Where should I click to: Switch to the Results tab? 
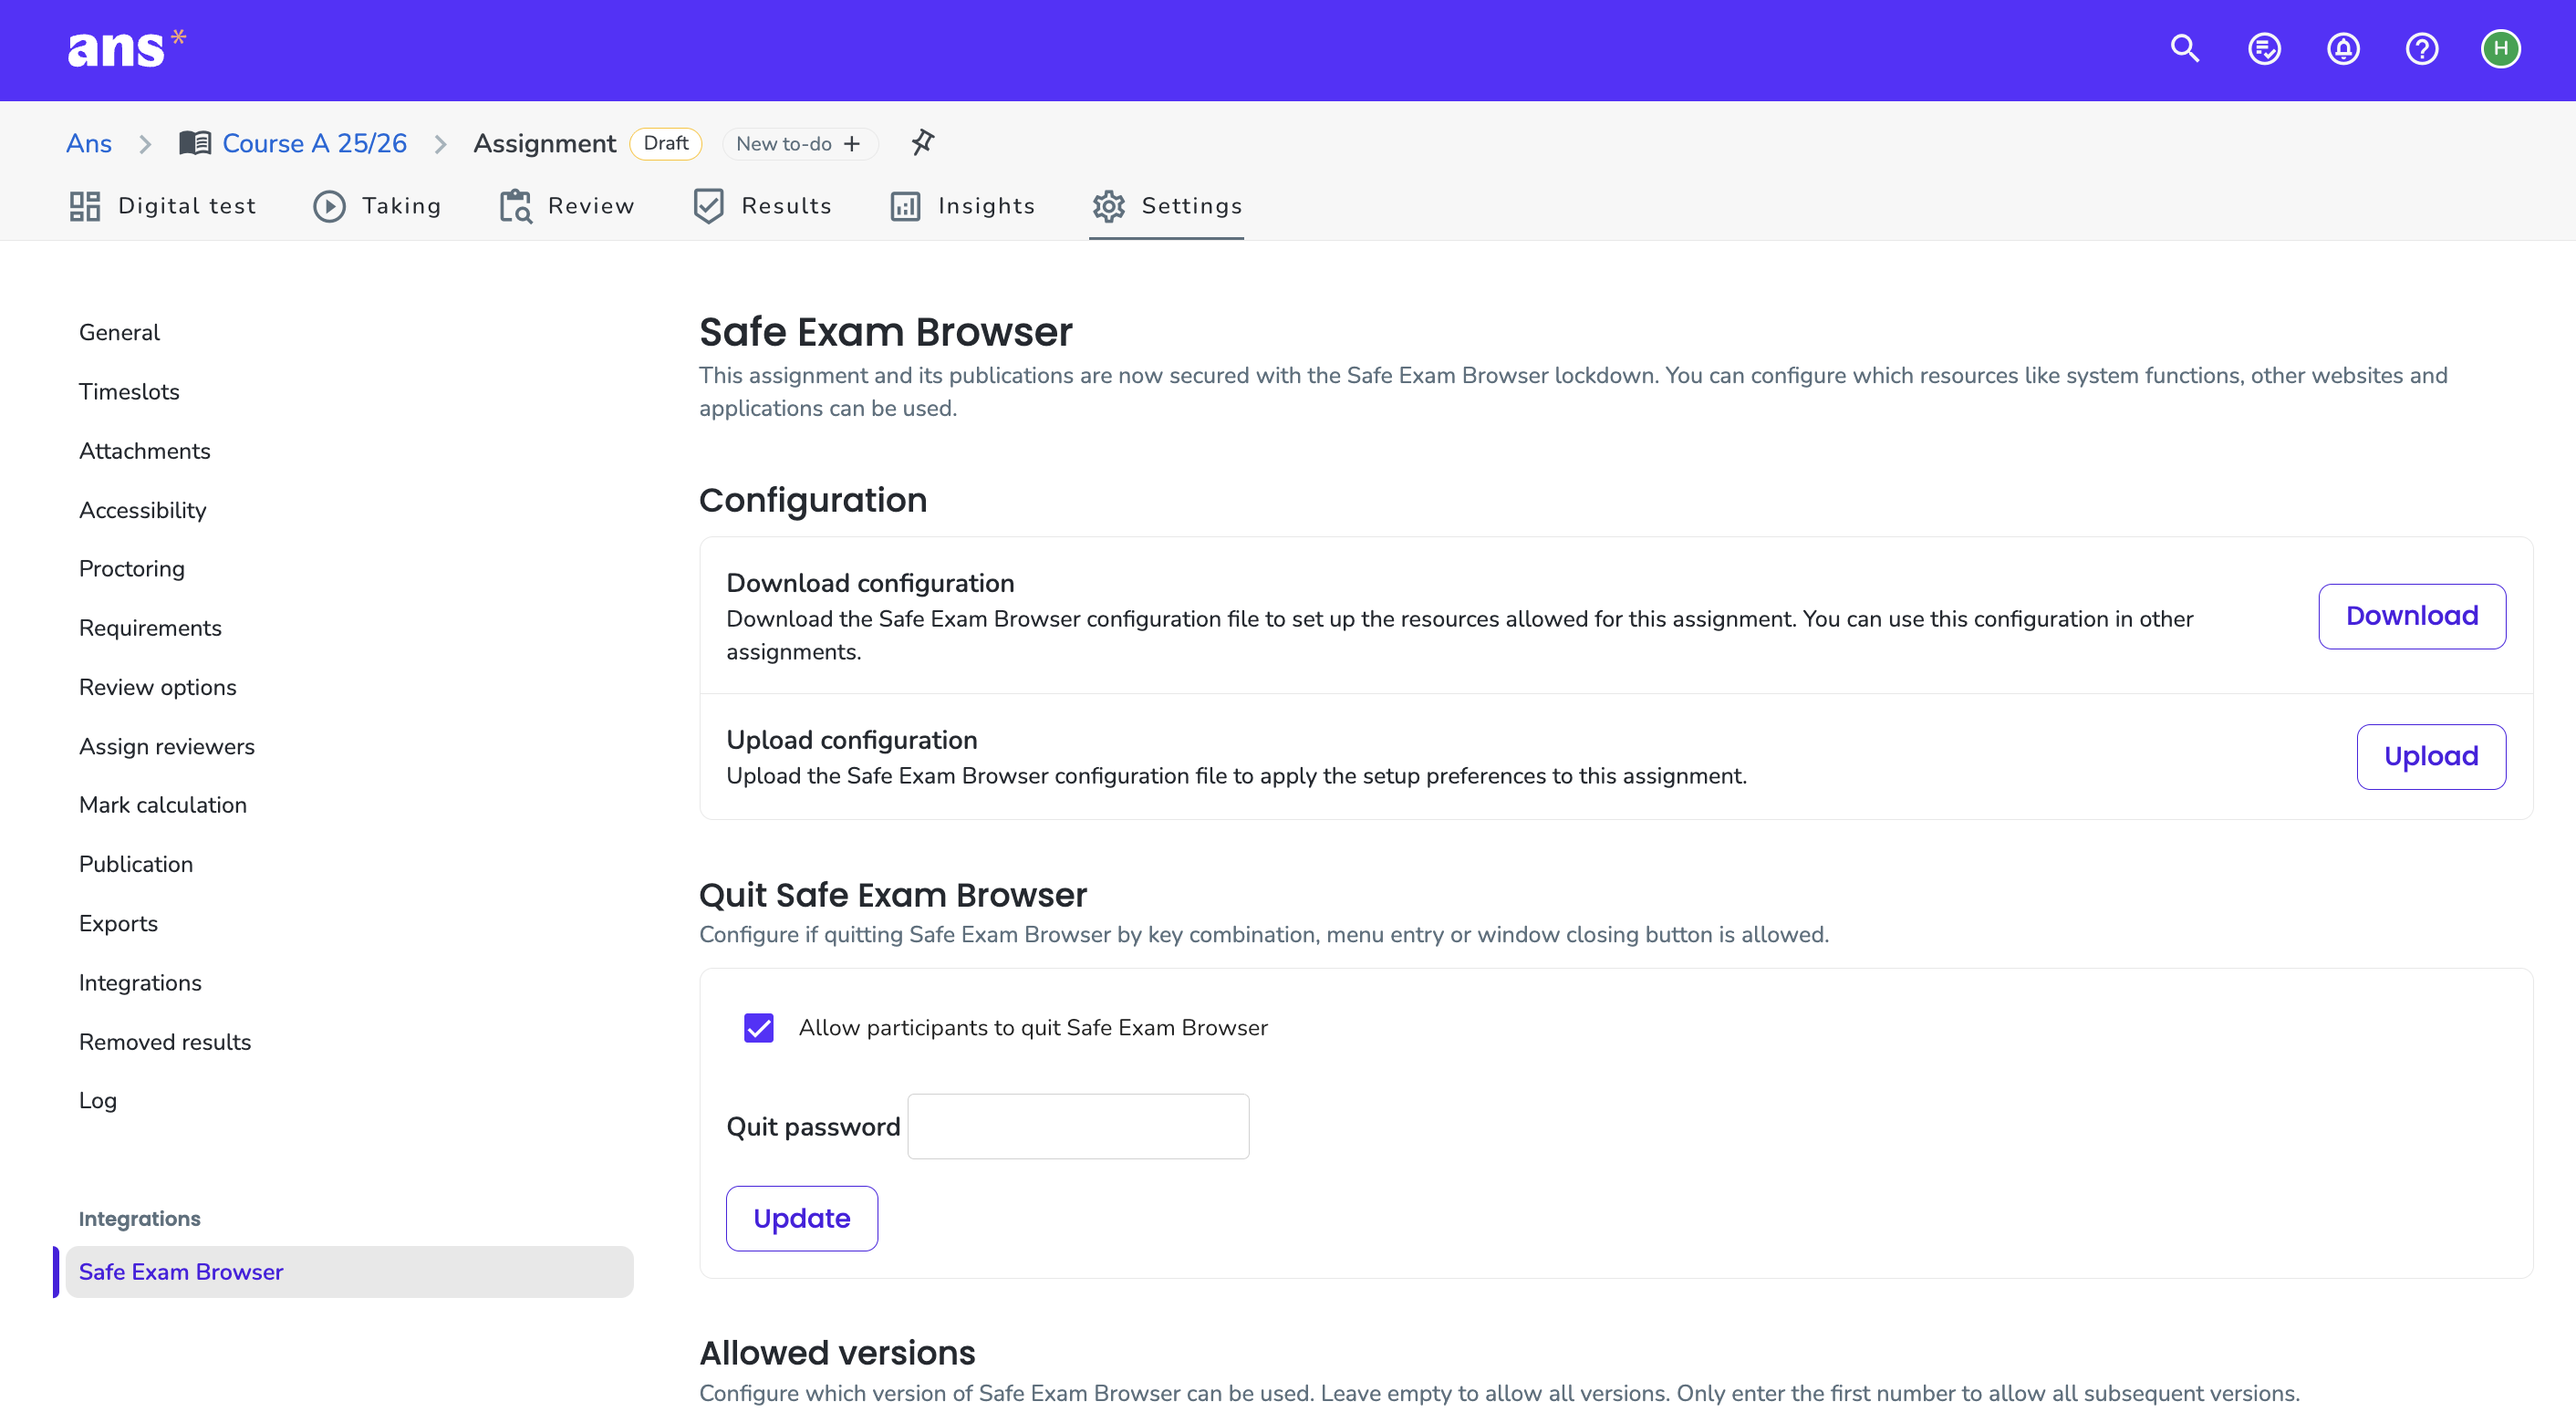tap(762, 206)
